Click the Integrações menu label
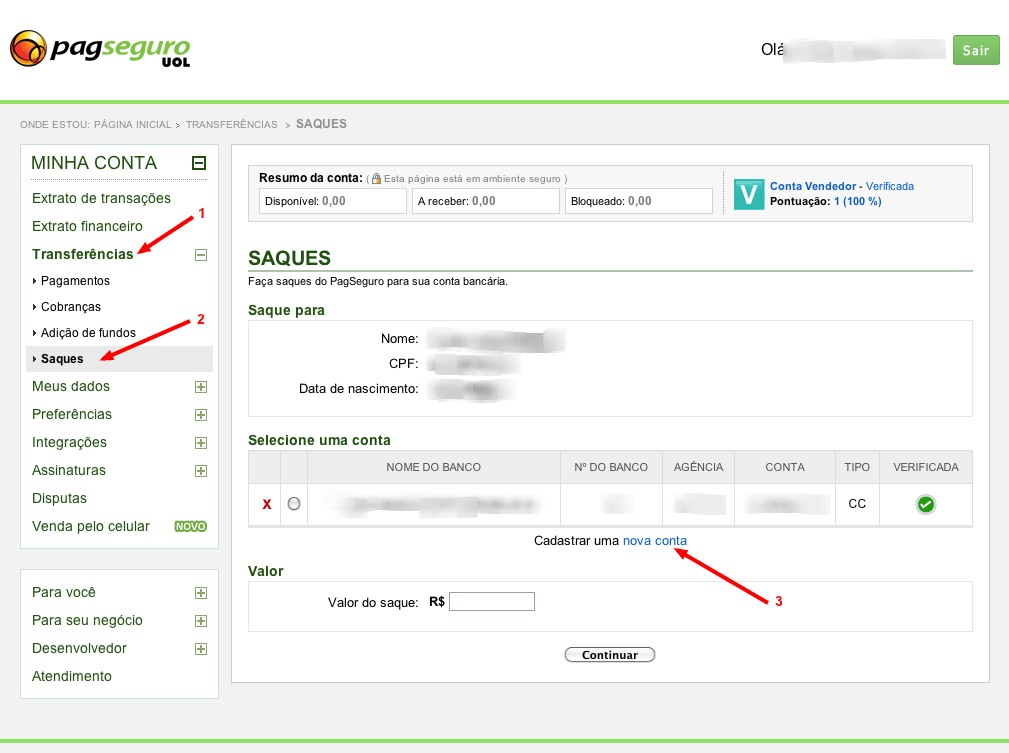1009x753 pixels. tap(69, 442)
